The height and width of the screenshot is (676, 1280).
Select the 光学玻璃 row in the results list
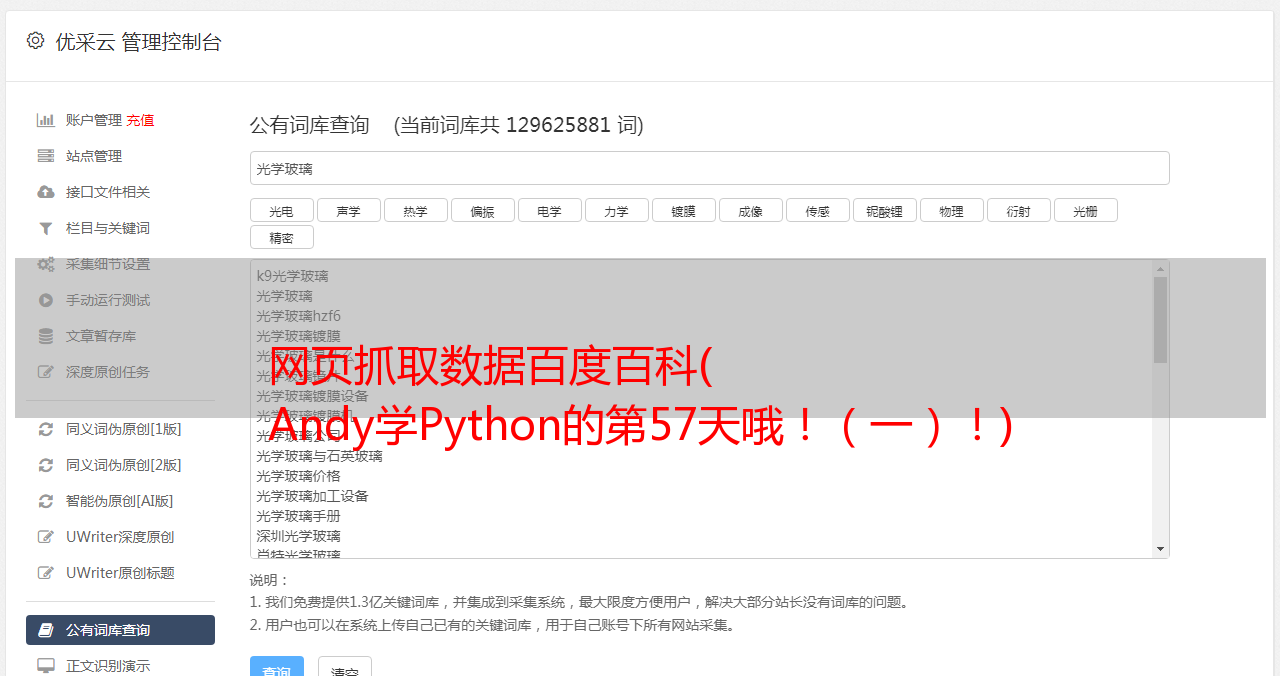702,296
